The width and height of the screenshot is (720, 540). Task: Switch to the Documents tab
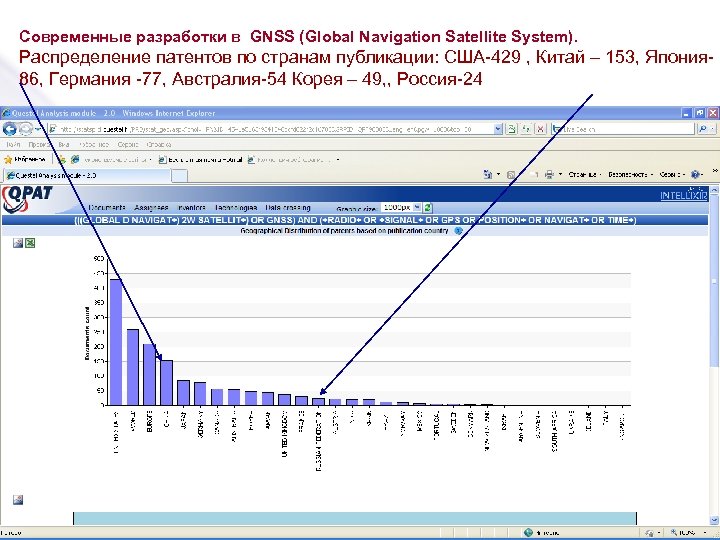[x=107, y=208]
